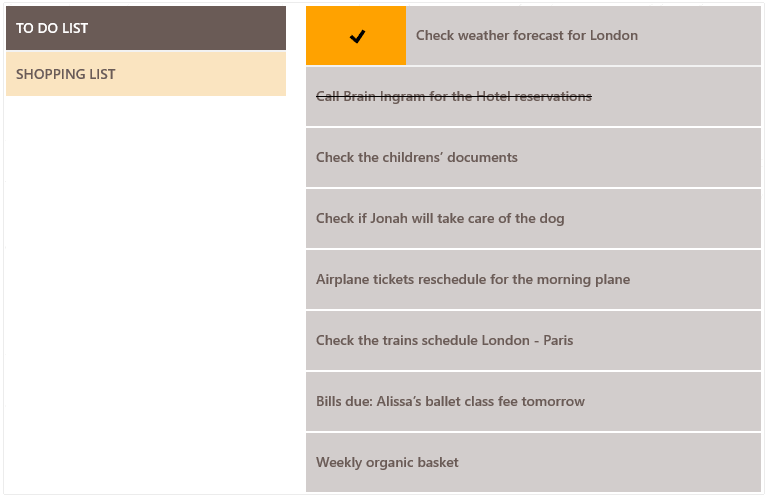Click the word 'London' in the weather task
This screenshot has width=770, height=502.
pyautogui.click(x=613, y=36)
